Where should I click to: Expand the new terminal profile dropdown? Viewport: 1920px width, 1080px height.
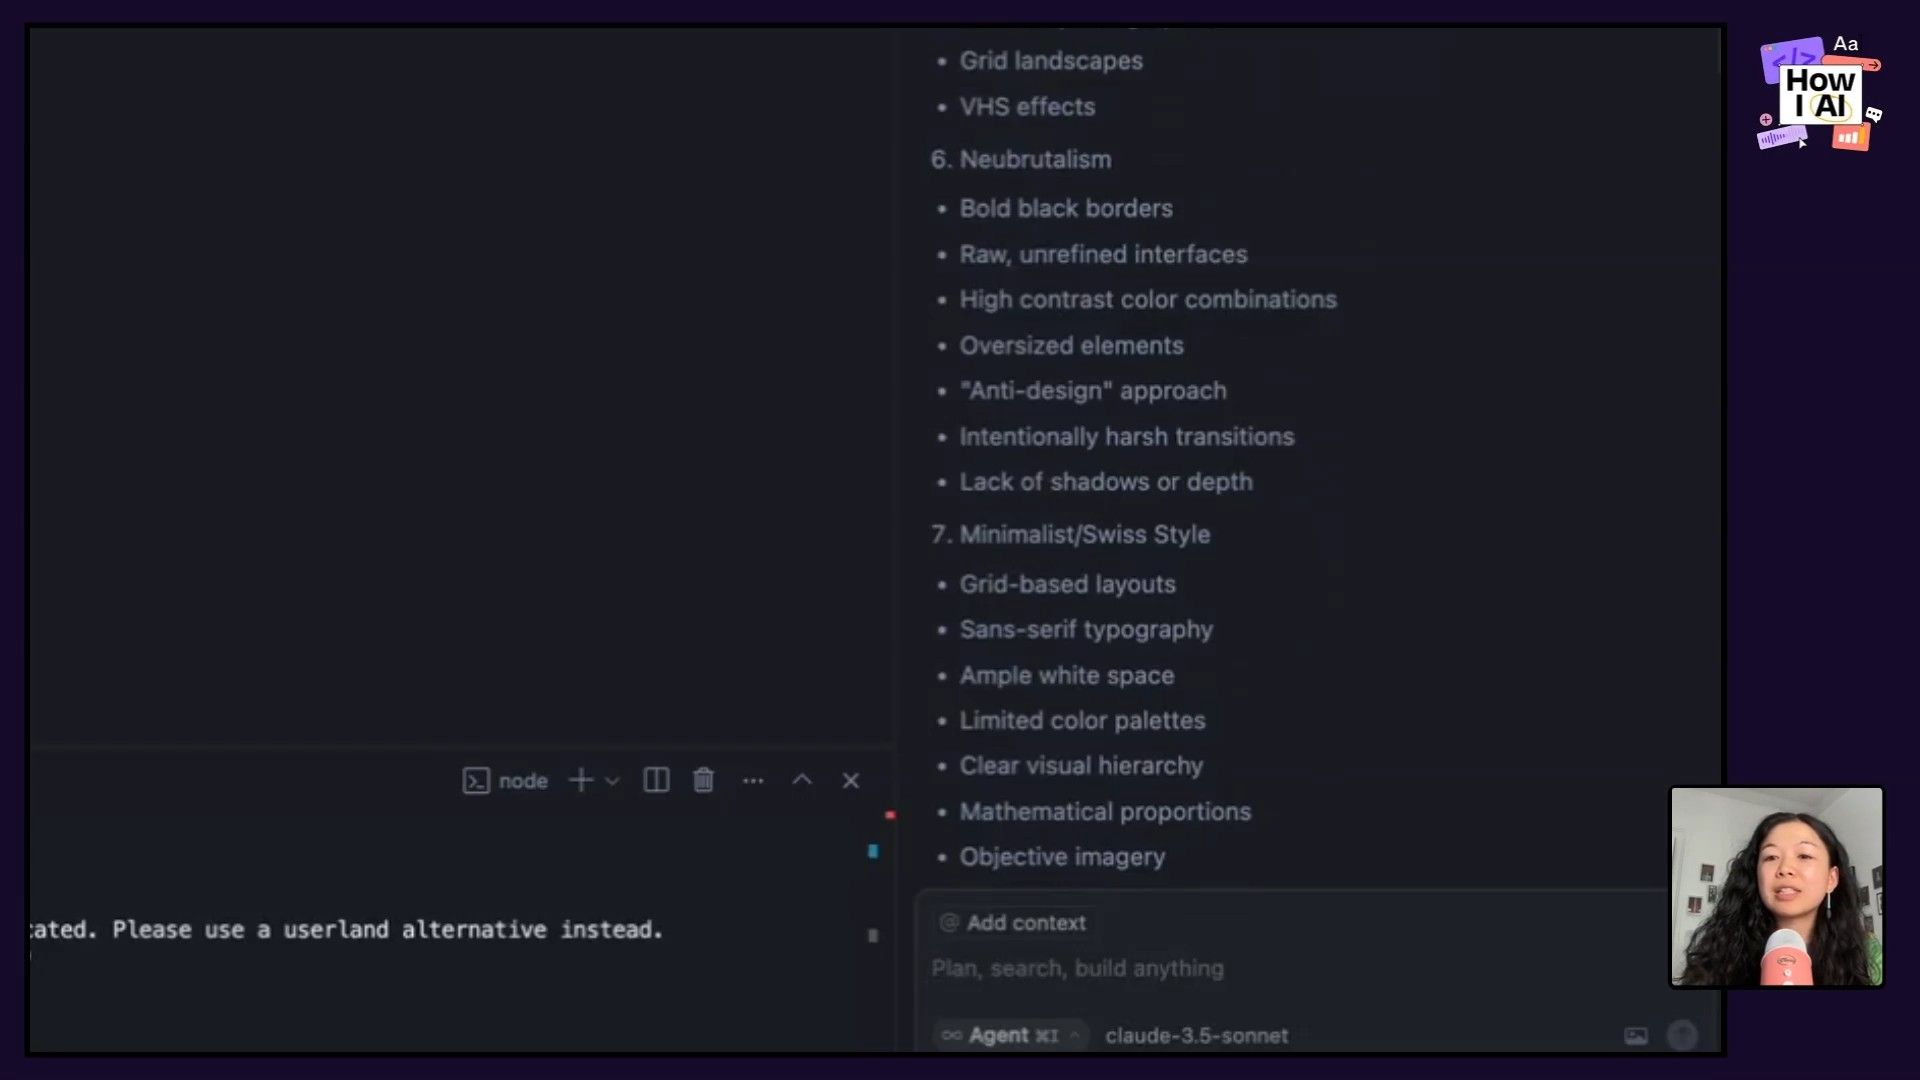click(x=612, y=781)
